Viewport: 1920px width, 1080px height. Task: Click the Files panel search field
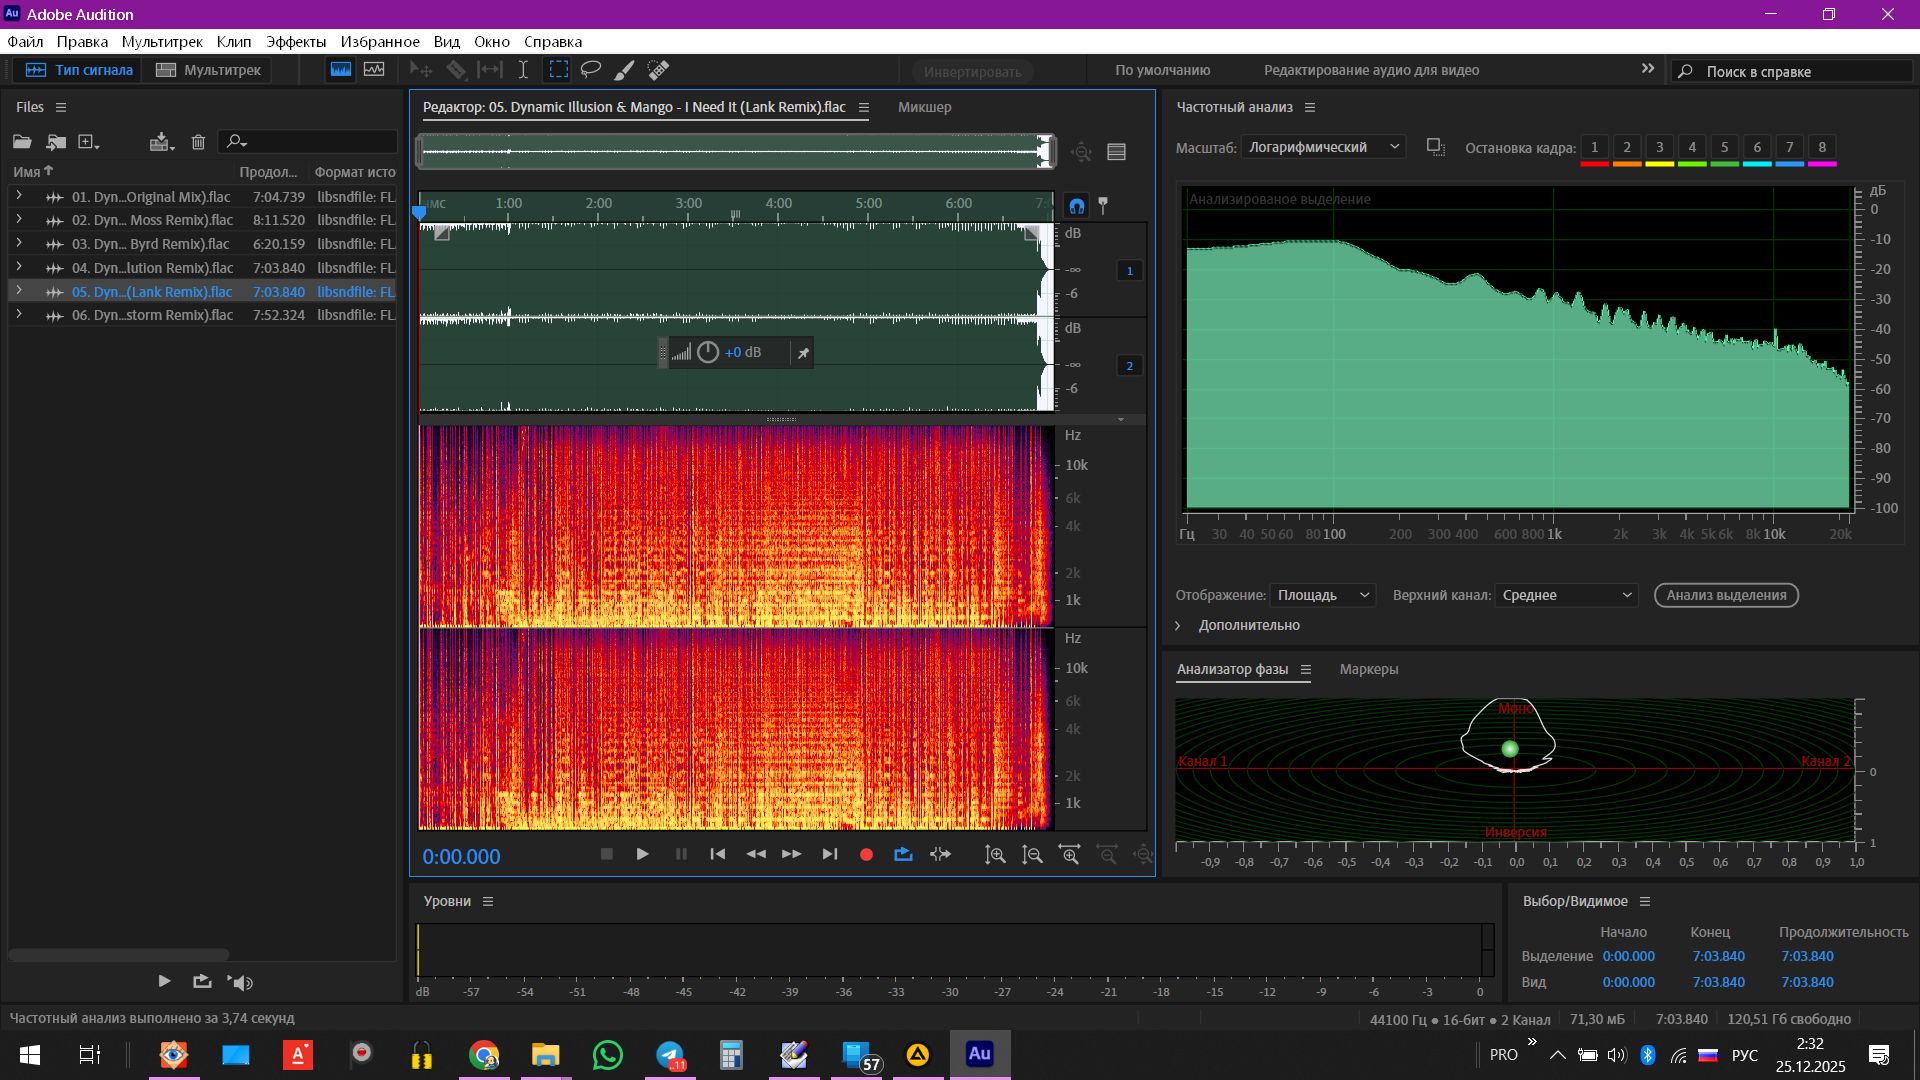[x=308, y=142]
